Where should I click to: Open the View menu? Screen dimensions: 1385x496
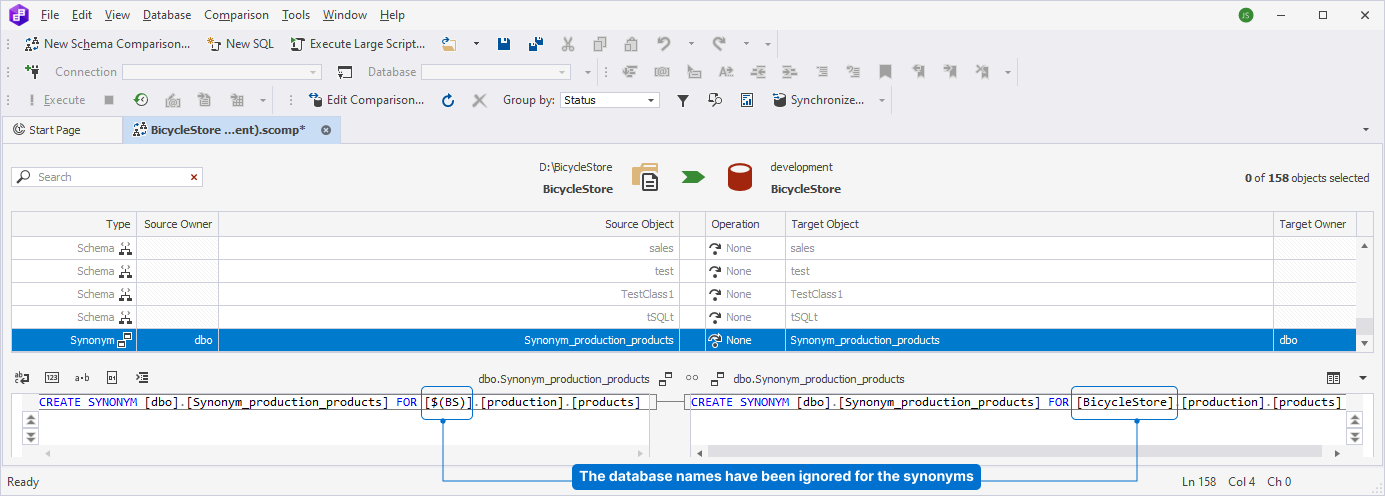[117, 15]
